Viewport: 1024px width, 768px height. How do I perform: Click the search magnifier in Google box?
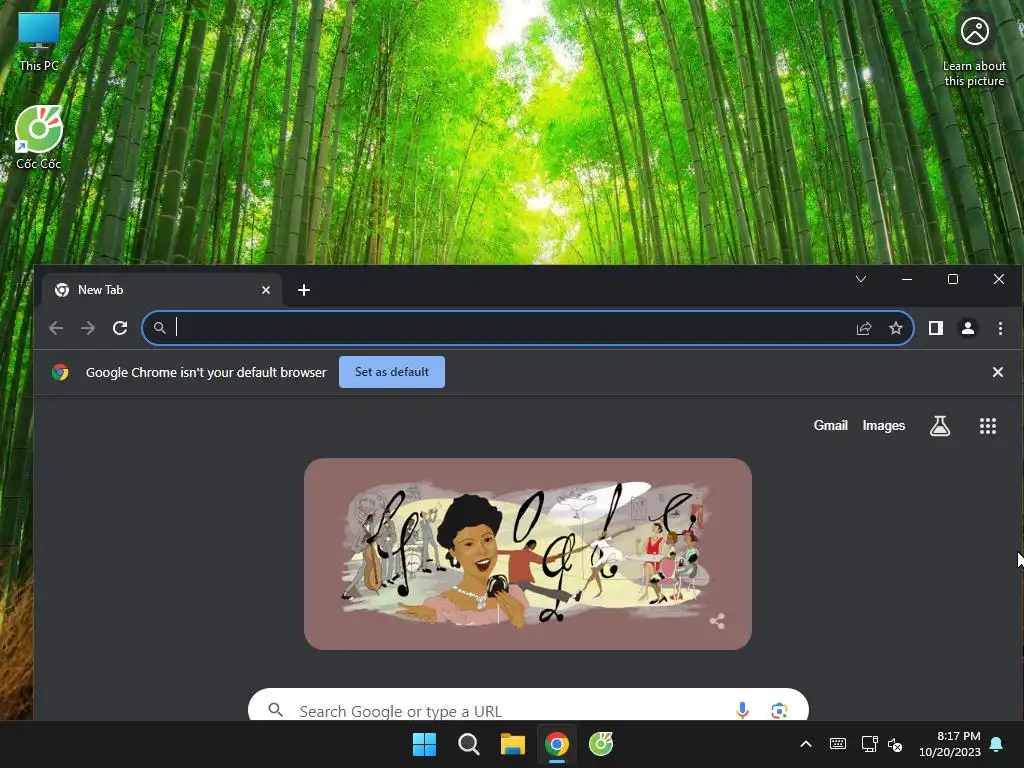coord(276,710)
